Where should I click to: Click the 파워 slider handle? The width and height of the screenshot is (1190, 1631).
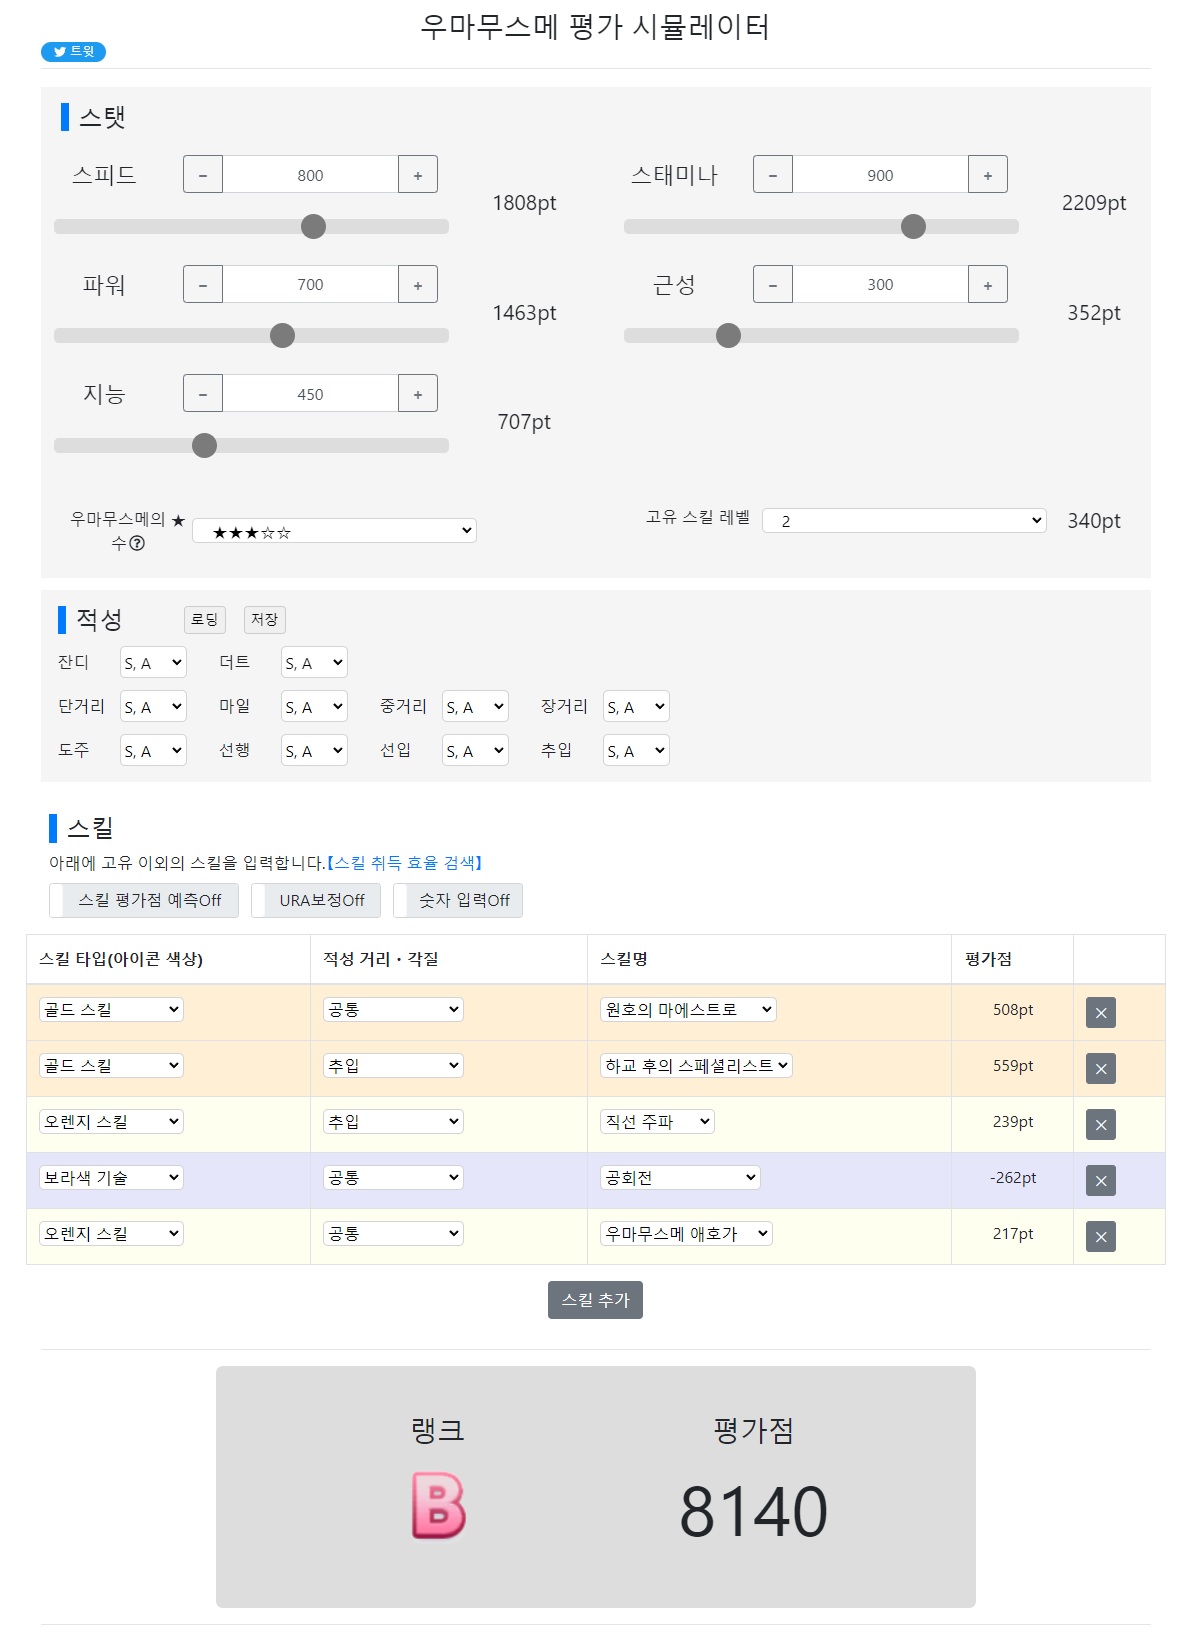click(283, 336)
